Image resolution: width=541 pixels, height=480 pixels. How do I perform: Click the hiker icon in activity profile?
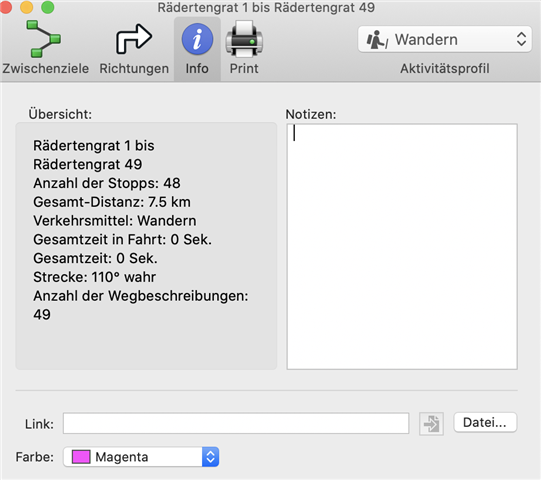point(376,40)
